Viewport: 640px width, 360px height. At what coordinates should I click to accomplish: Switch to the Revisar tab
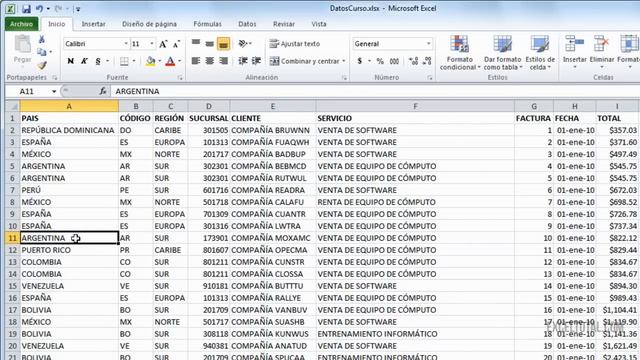(x=284, y=24)
